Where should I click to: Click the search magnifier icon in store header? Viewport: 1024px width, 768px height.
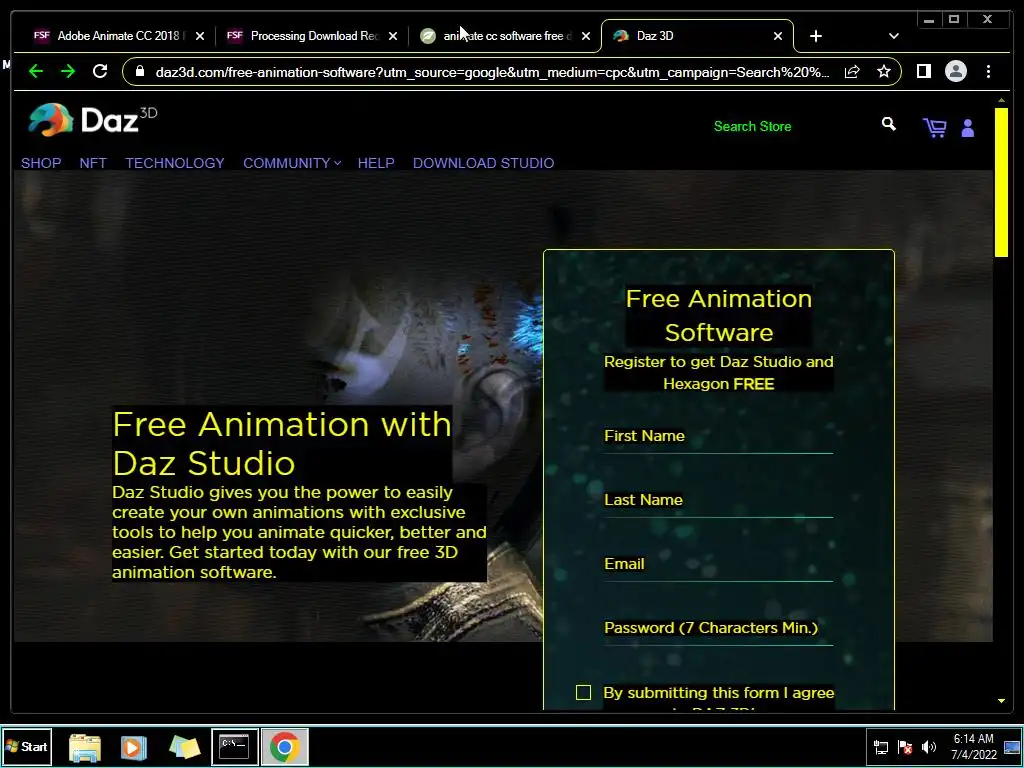pyautogui.click(x=888, y=124)
